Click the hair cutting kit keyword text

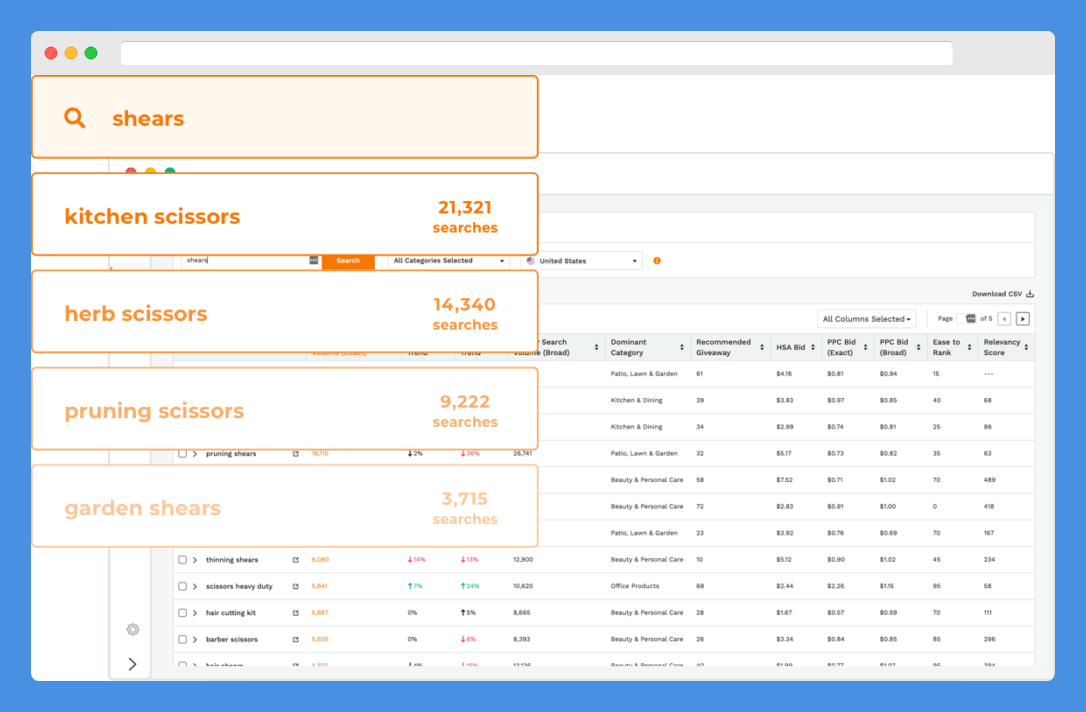[x=231, y=613]
